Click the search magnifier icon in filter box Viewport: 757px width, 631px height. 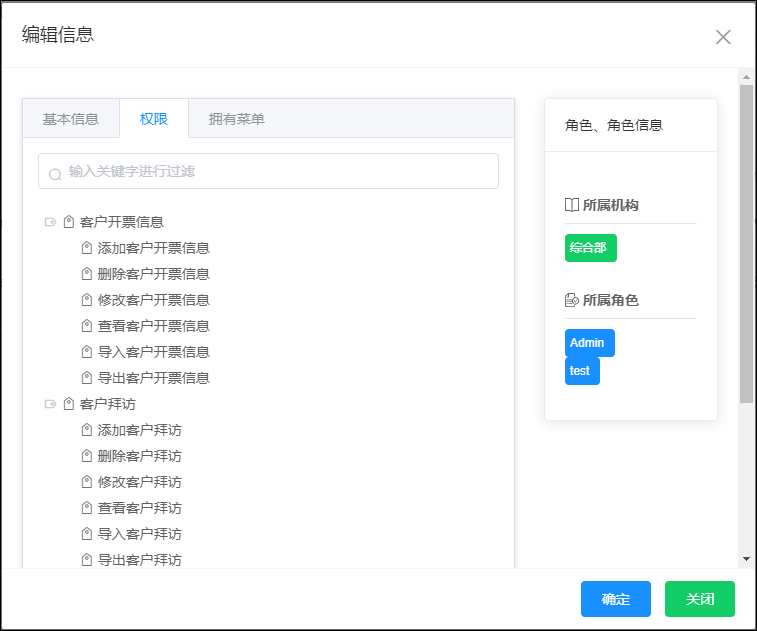click(55, 174)
